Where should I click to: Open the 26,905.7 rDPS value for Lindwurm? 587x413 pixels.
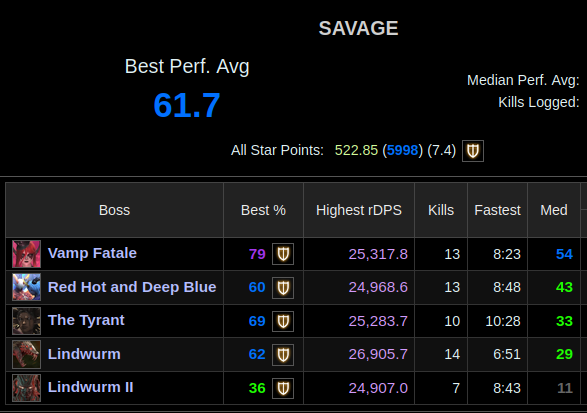[378, 354]
